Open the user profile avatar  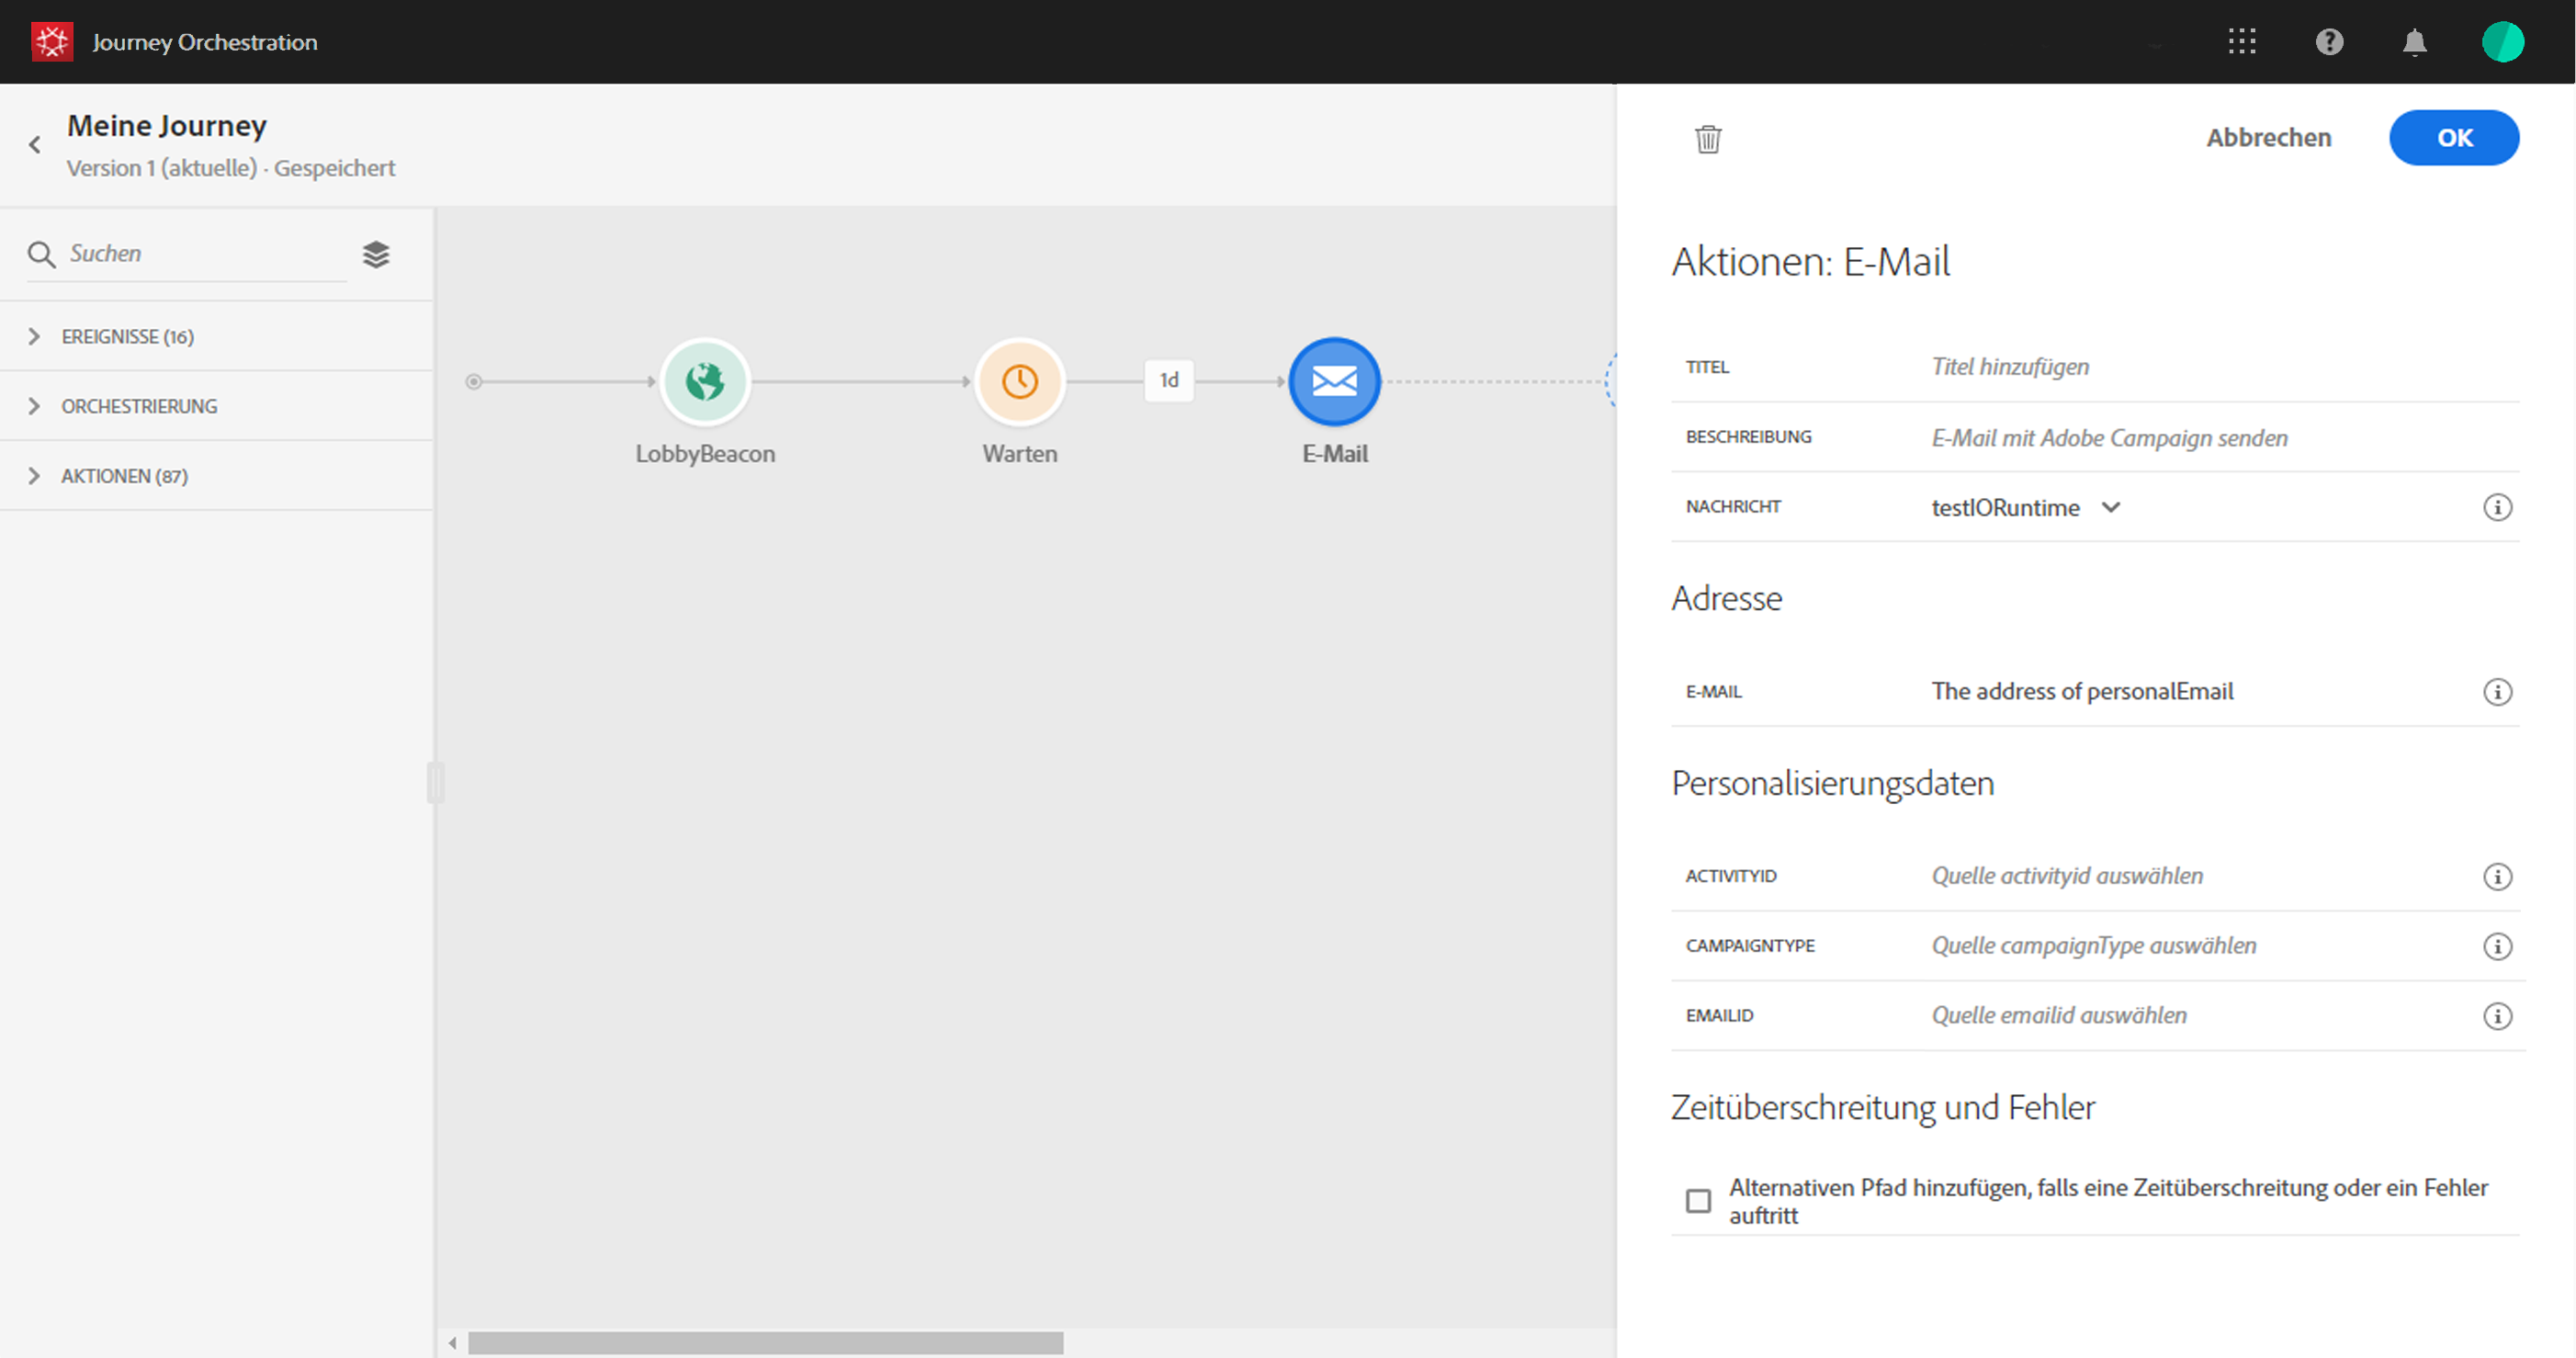[x=2502, y=42]
